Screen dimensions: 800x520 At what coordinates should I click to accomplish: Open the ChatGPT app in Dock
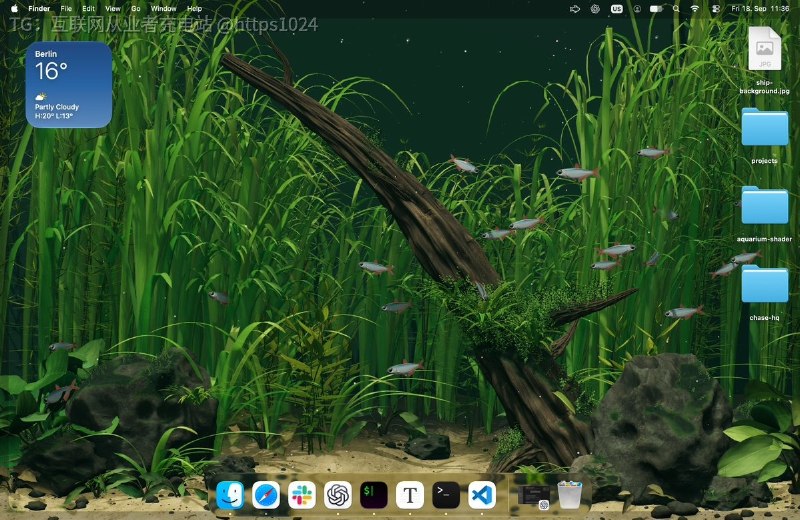coord(338,495)
